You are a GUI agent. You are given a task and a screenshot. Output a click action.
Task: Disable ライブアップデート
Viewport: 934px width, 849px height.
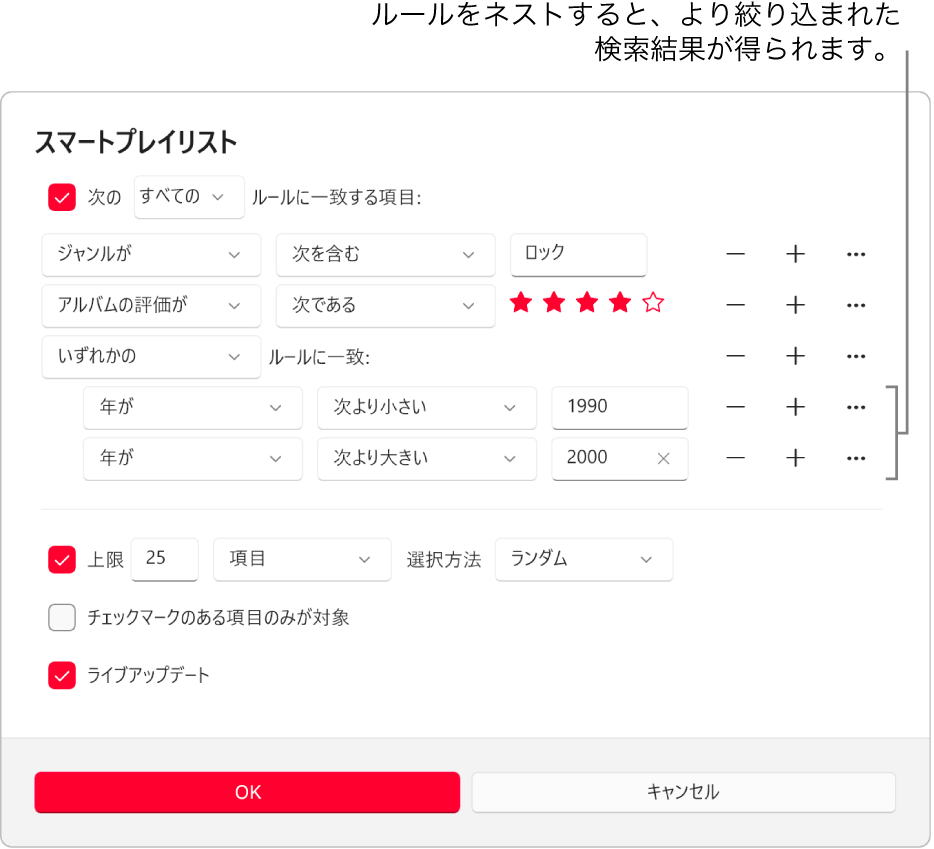[62, 675]
